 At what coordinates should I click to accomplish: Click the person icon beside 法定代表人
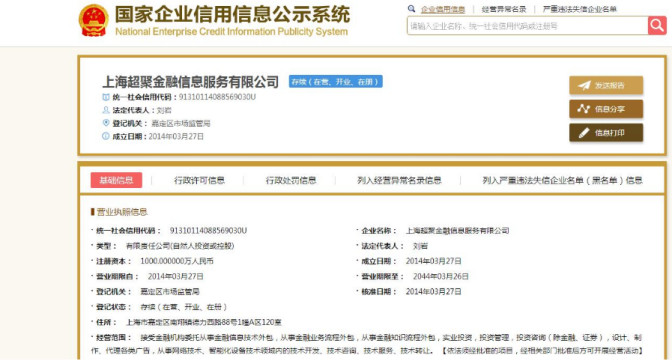click(106, 110)
